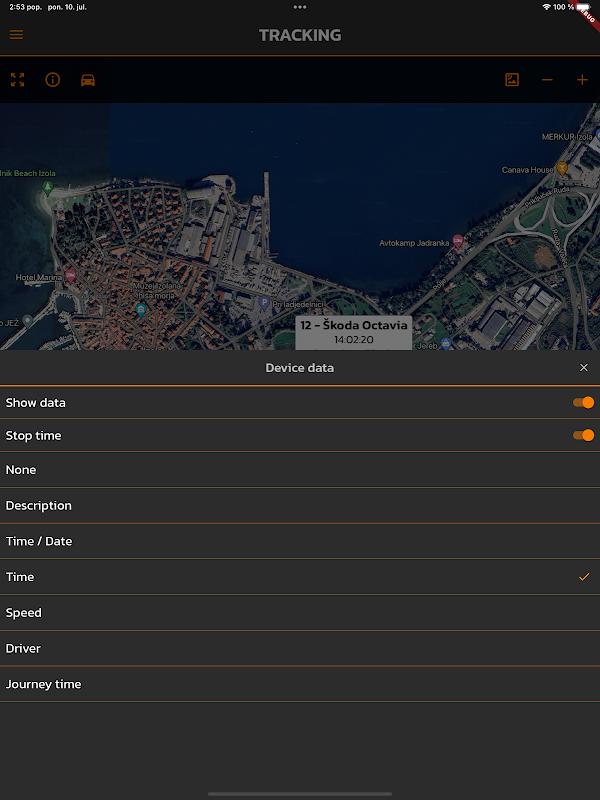Select the Time / Date option
The image size is (600, 800).
tap(300, 541)
